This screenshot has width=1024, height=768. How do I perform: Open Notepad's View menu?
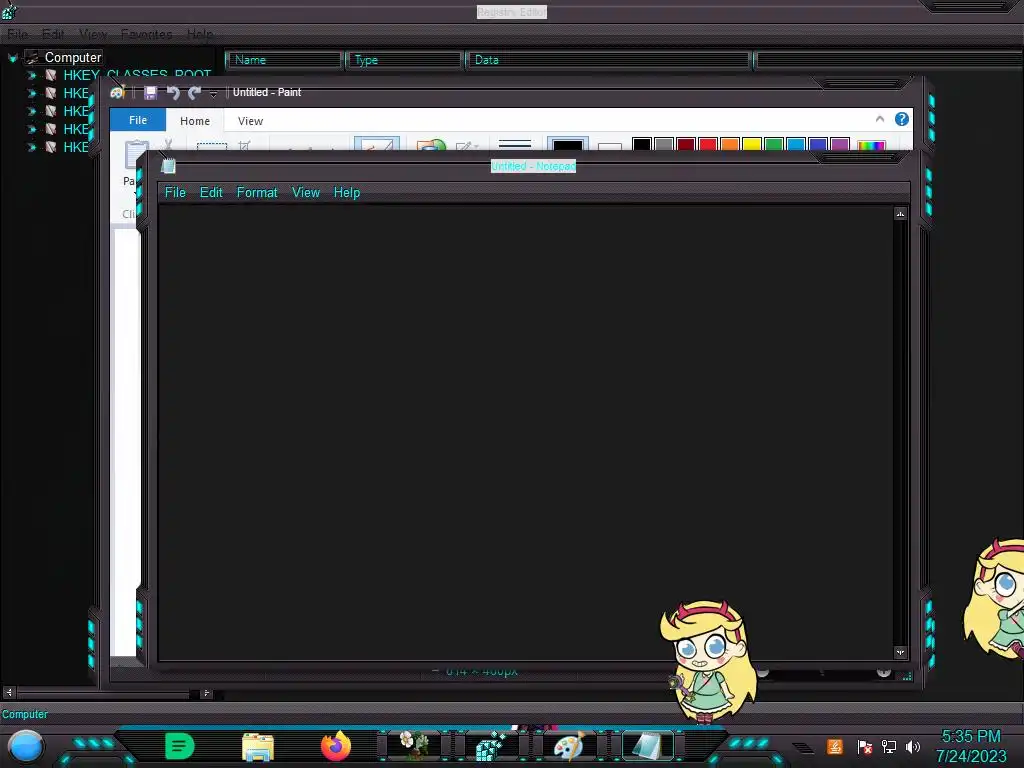[306, 193]
